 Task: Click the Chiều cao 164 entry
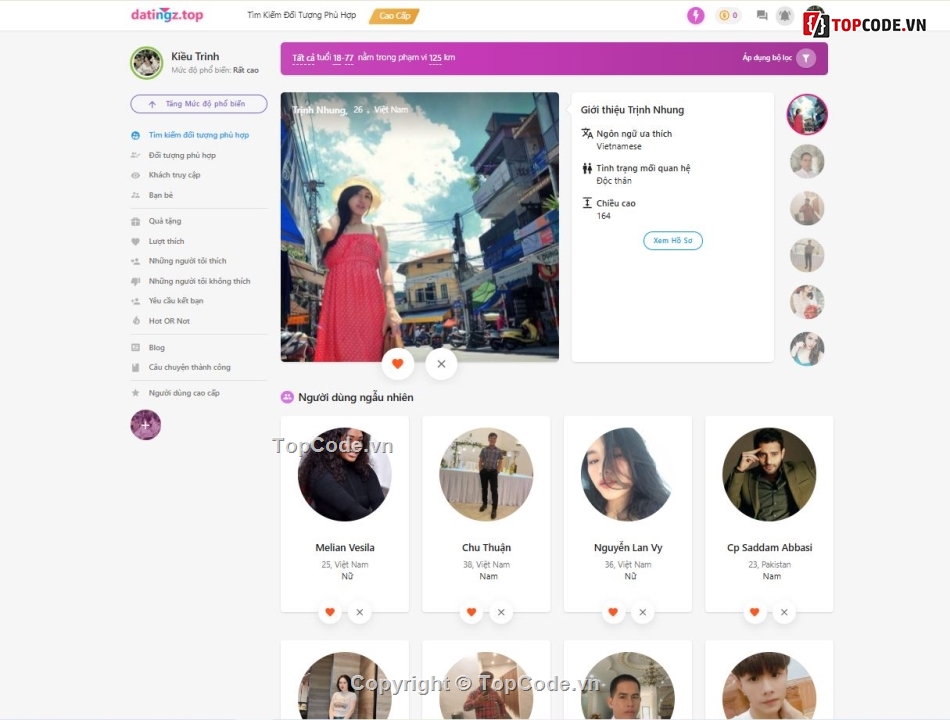(x=610, y=209)
